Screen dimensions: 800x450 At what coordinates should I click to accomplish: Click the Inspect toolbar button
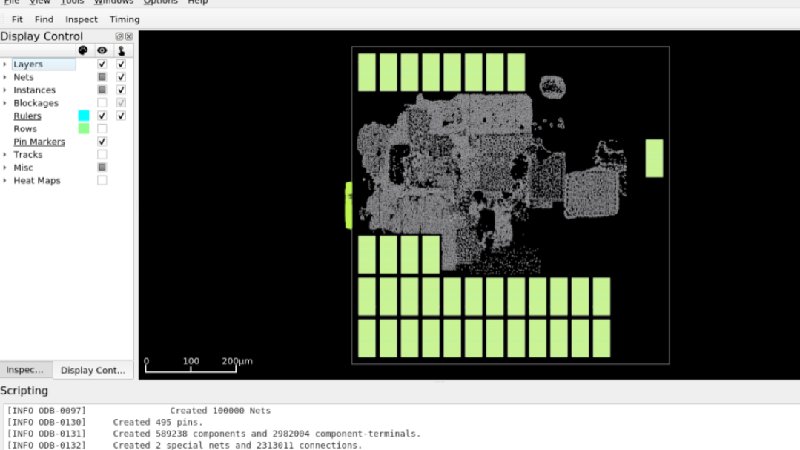click(81, 19)
